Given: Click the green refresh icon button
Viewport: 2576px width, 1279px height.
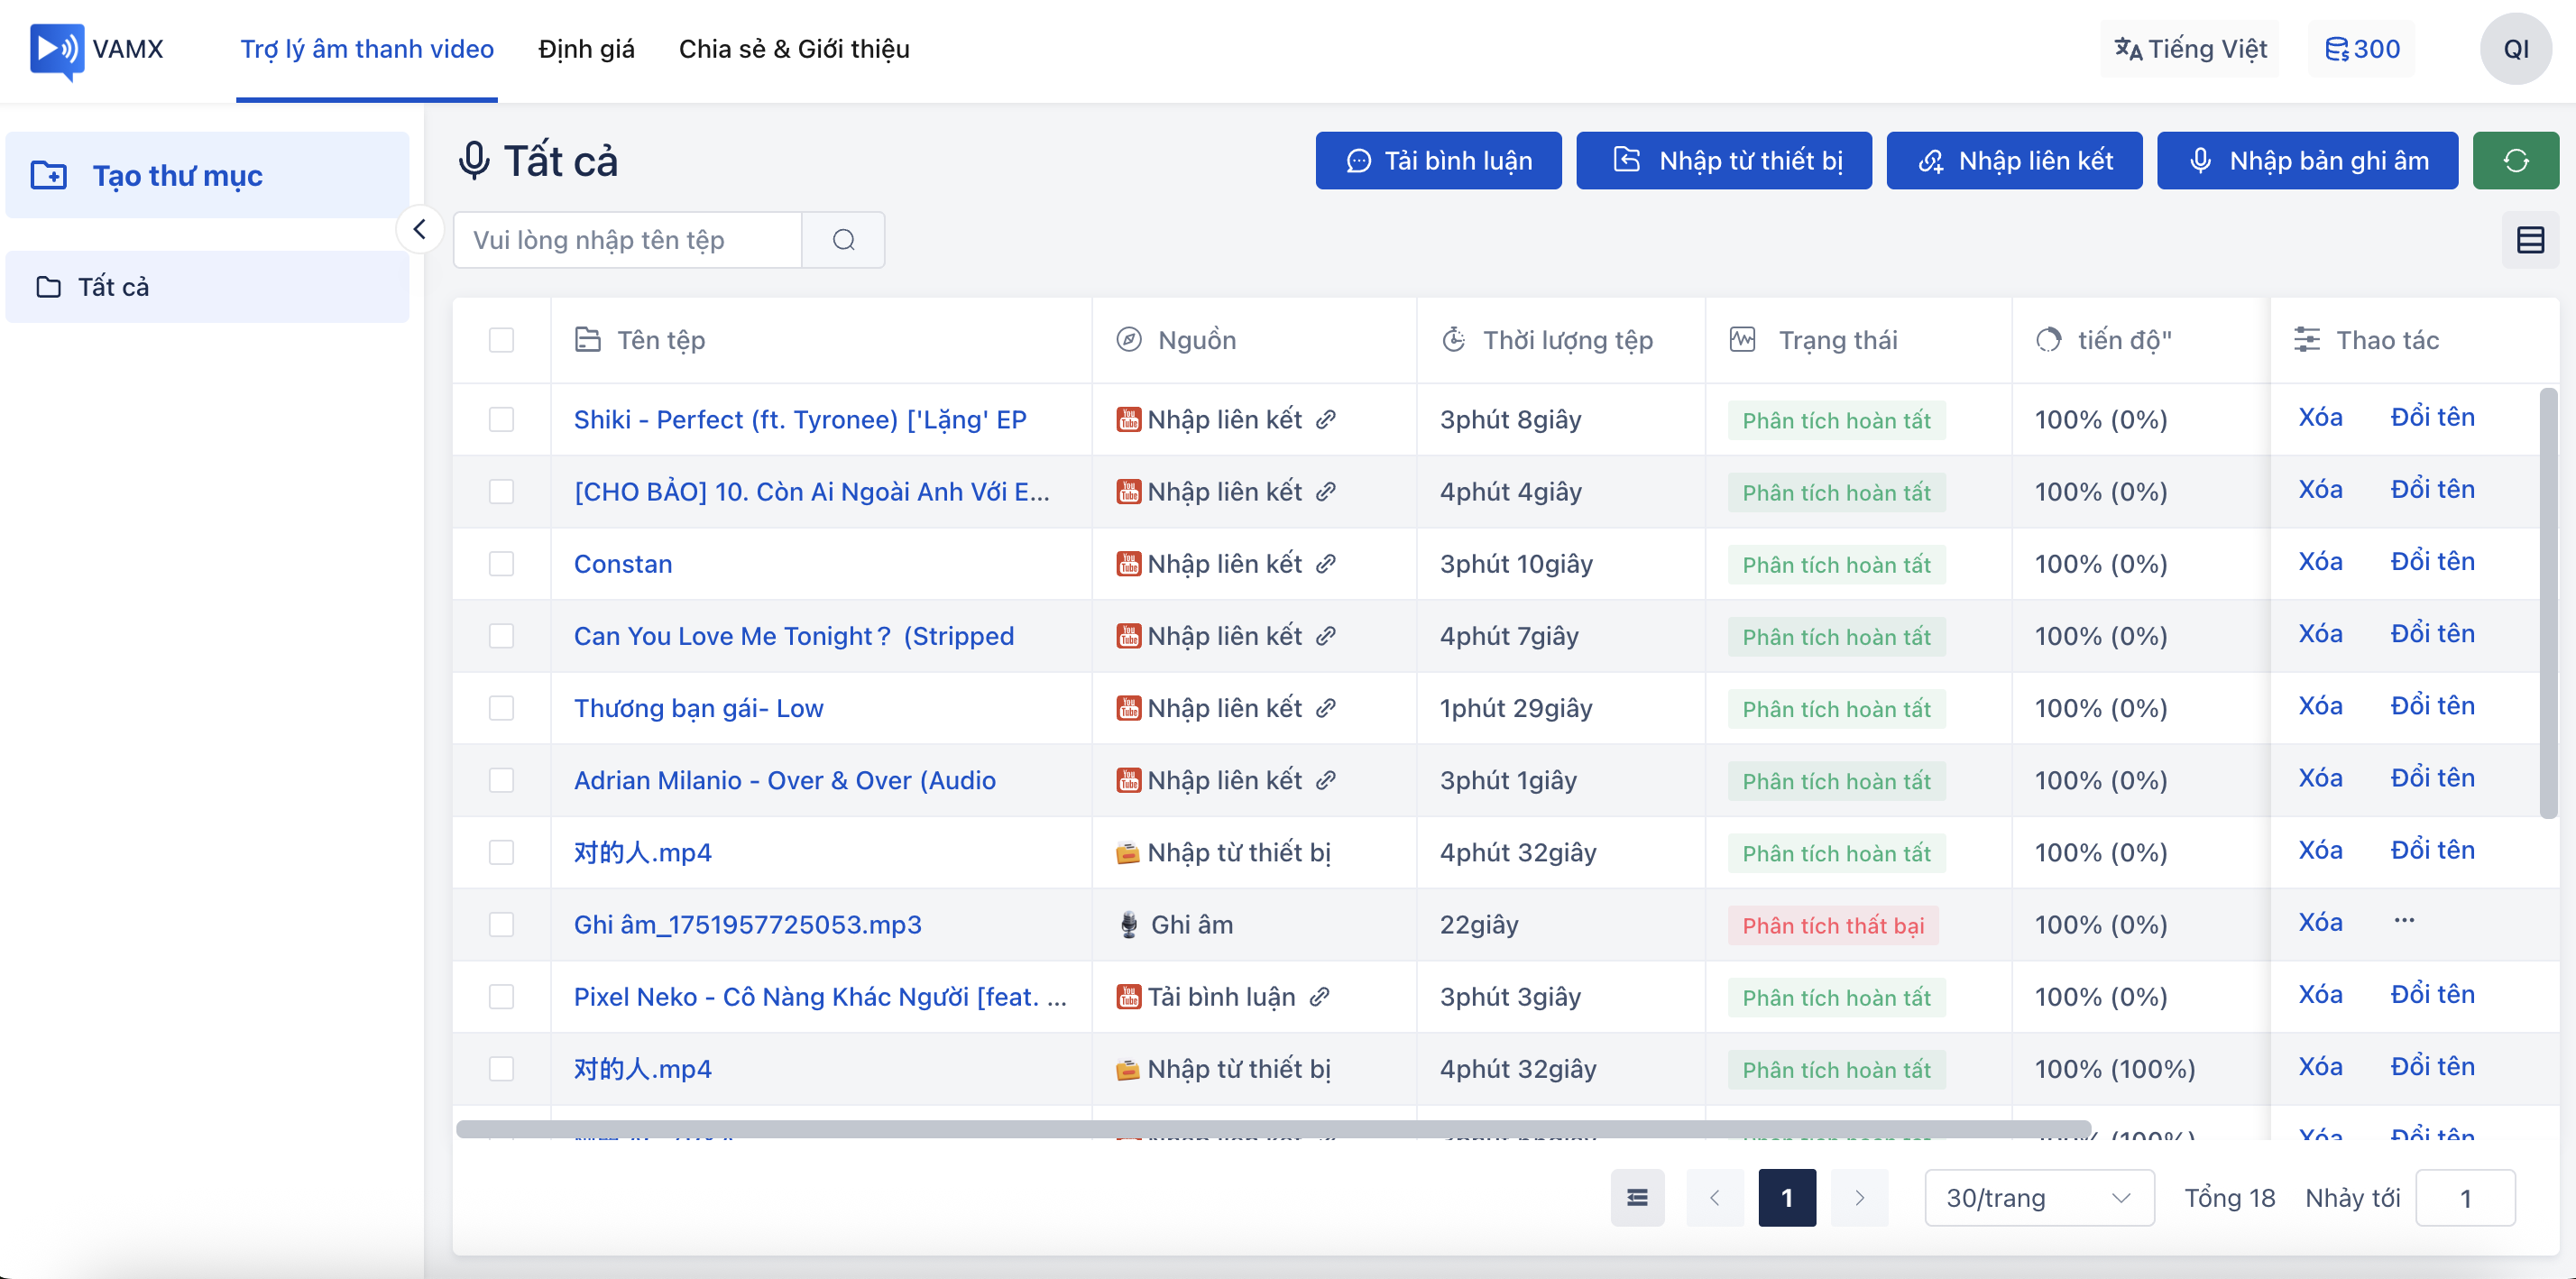Looking at the screenshot, I should tap(2514, 160).
